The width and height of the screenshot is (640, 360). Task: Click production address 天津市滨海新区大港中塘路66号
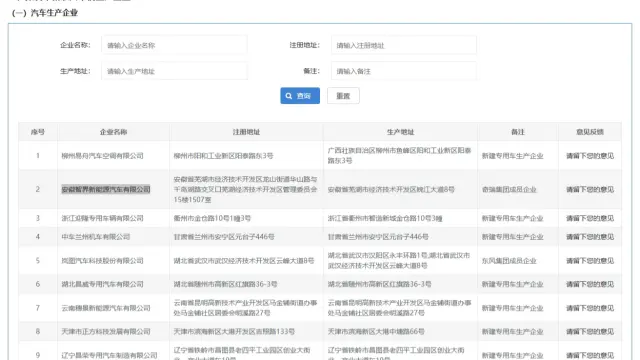376,331
